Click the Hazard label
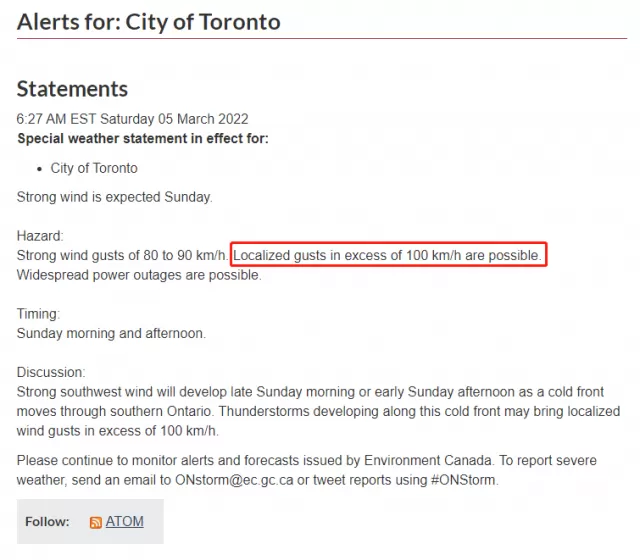The image size is (640, 560). pyautogui.click(x=40, y=236)
